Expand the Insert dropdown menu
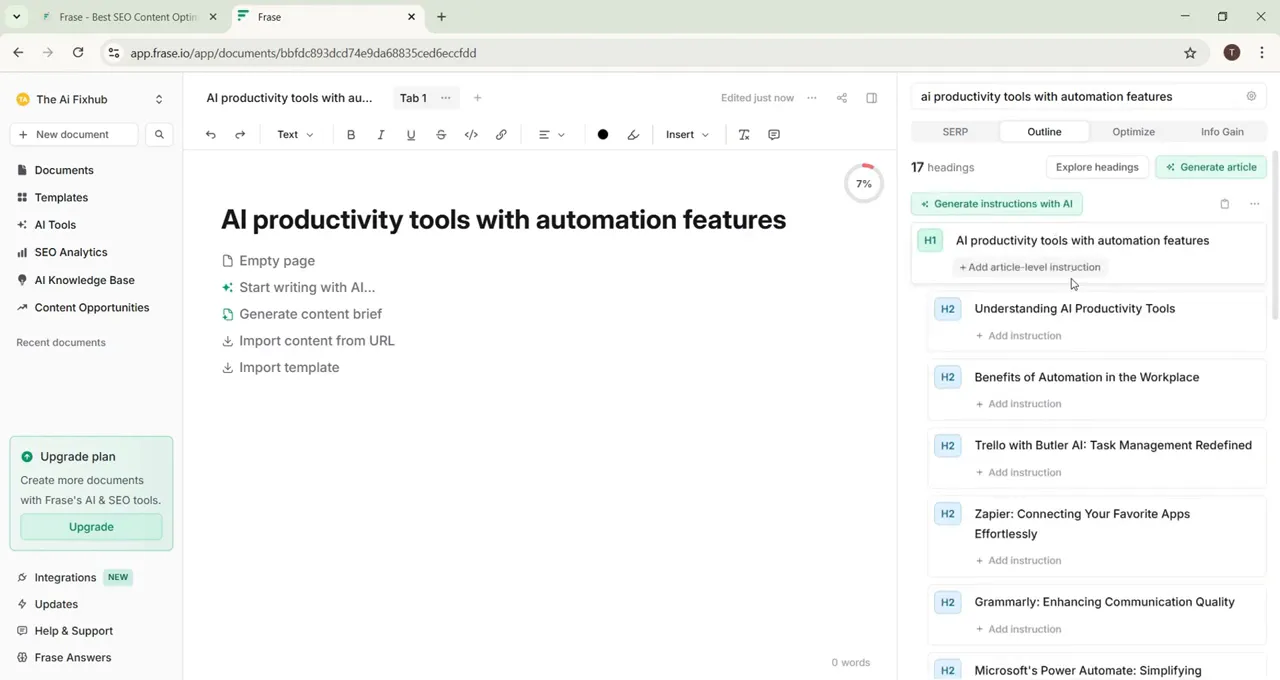 (x=687, y=135)
